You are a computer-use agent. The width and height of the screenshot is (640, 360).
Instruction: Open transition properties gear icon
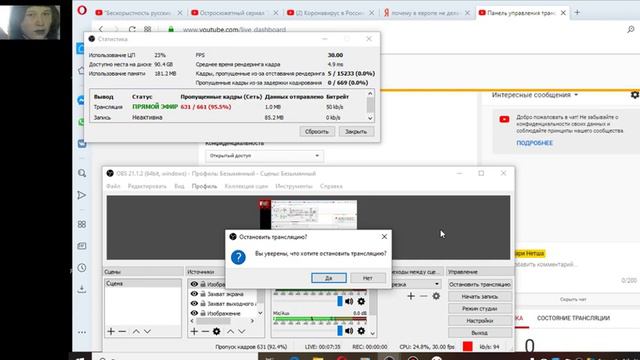[436, 296]
